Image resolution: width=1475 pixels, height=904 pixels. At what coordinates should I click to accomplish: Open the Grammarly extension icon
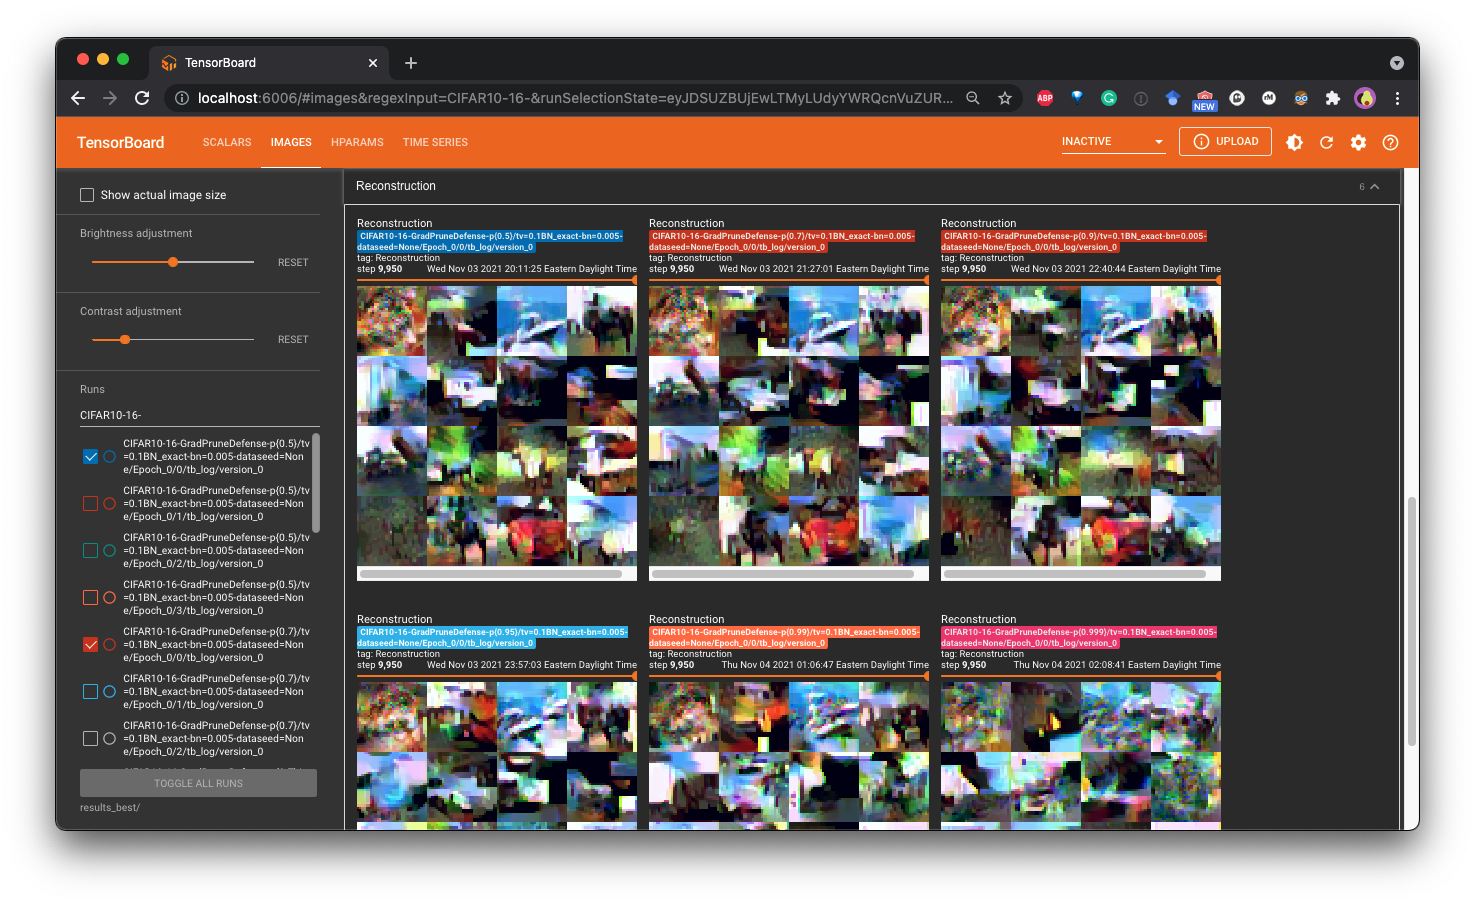tap(1109, 98)
